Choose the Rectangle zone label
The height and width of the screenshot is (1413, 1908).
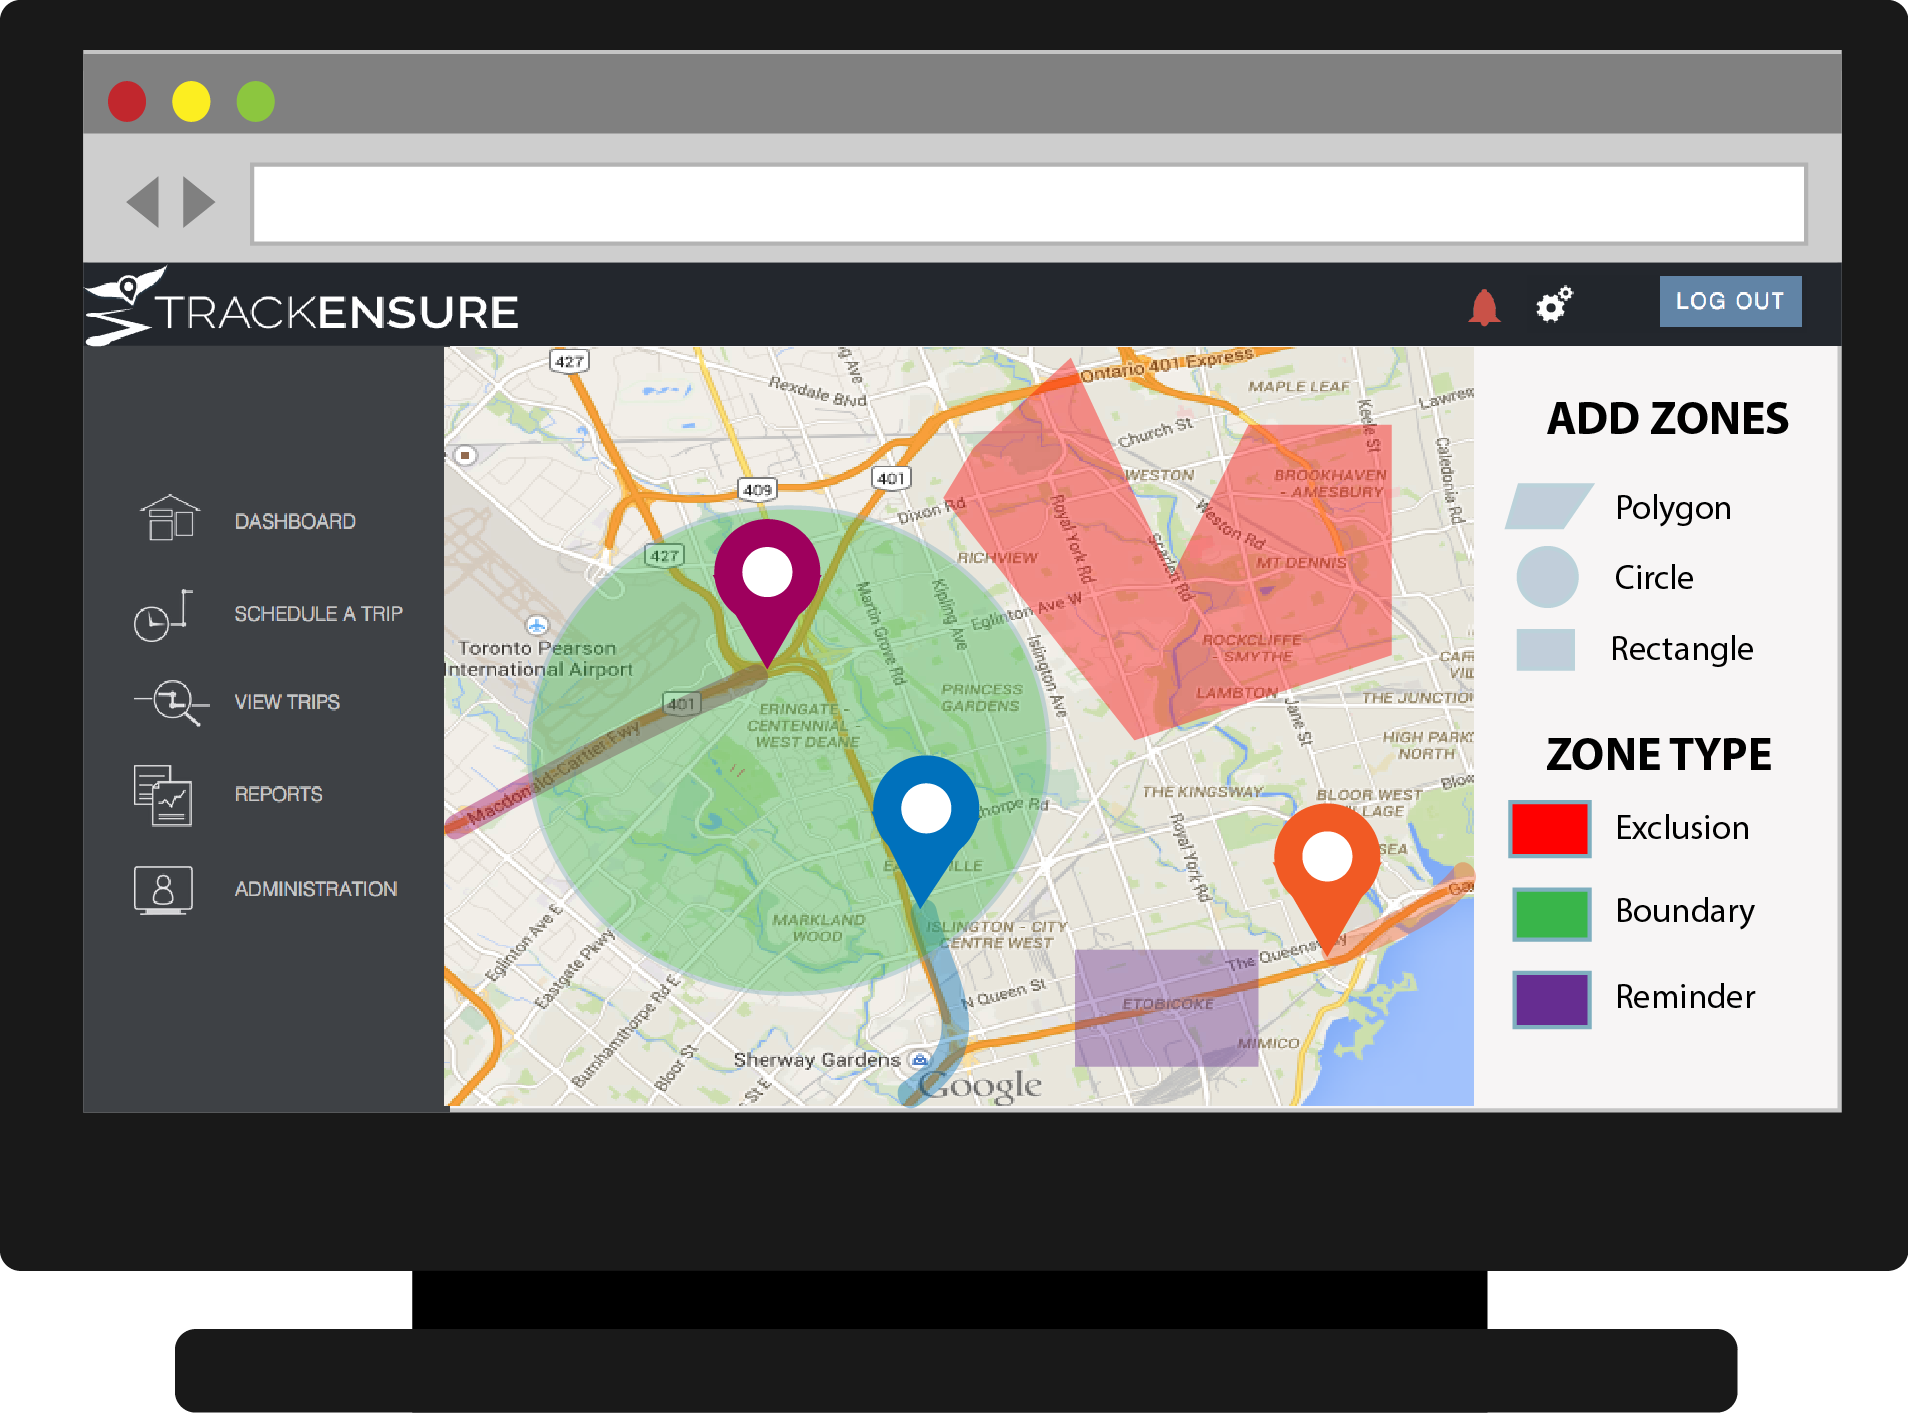click(x=1682, y=649)
